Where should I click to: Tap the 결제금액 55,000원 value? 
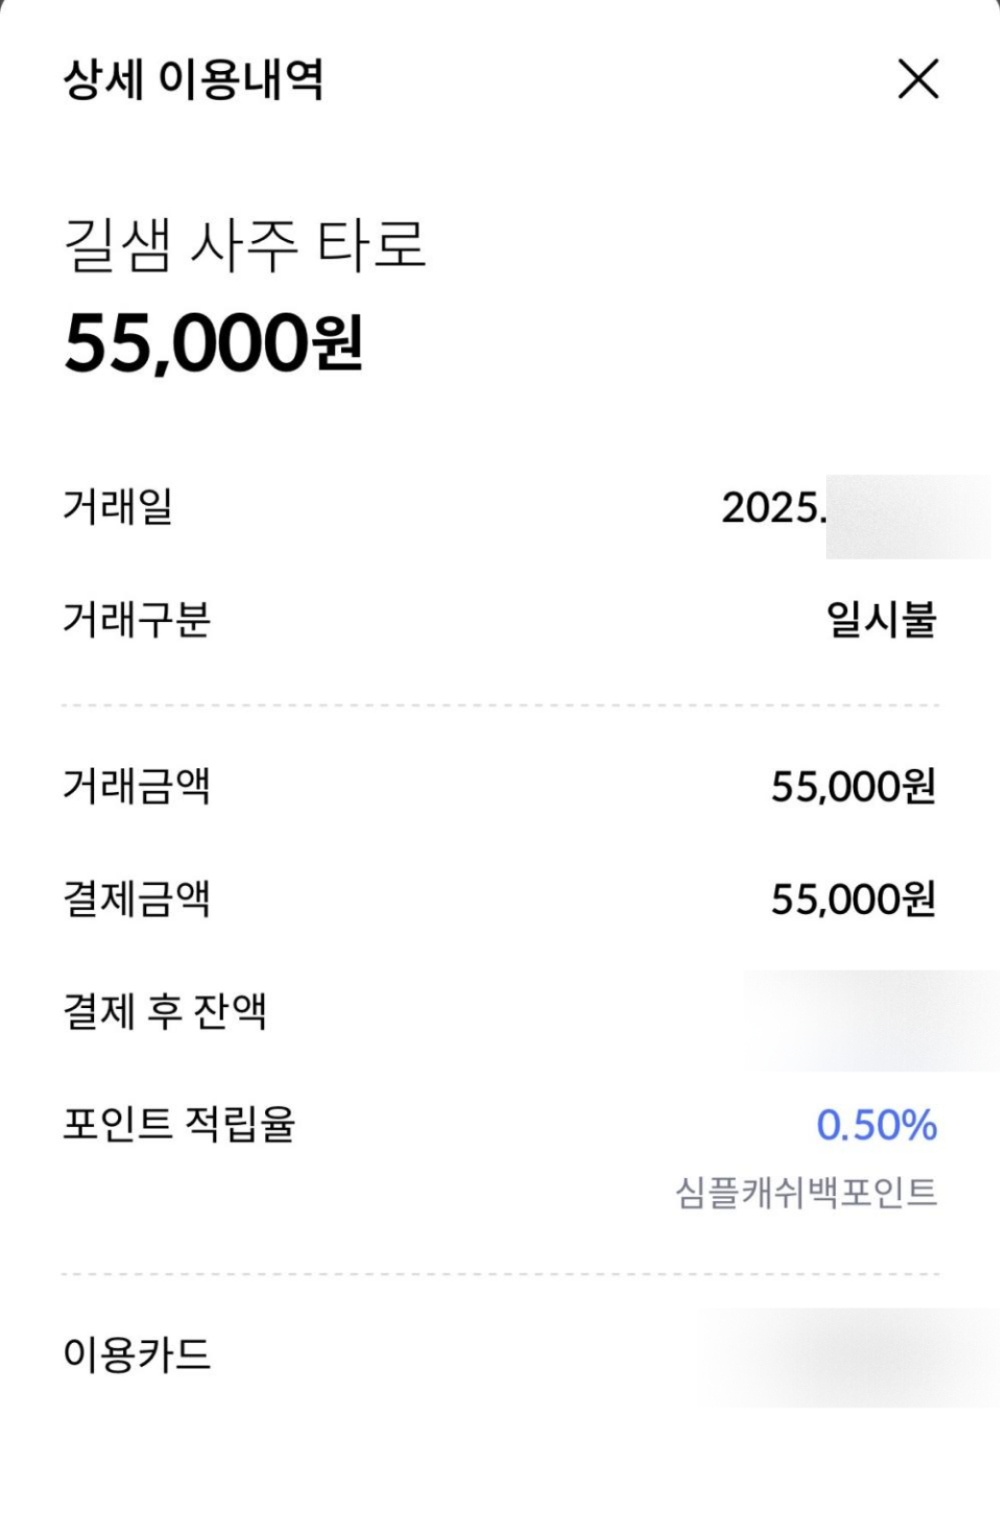tap(853, 899)
